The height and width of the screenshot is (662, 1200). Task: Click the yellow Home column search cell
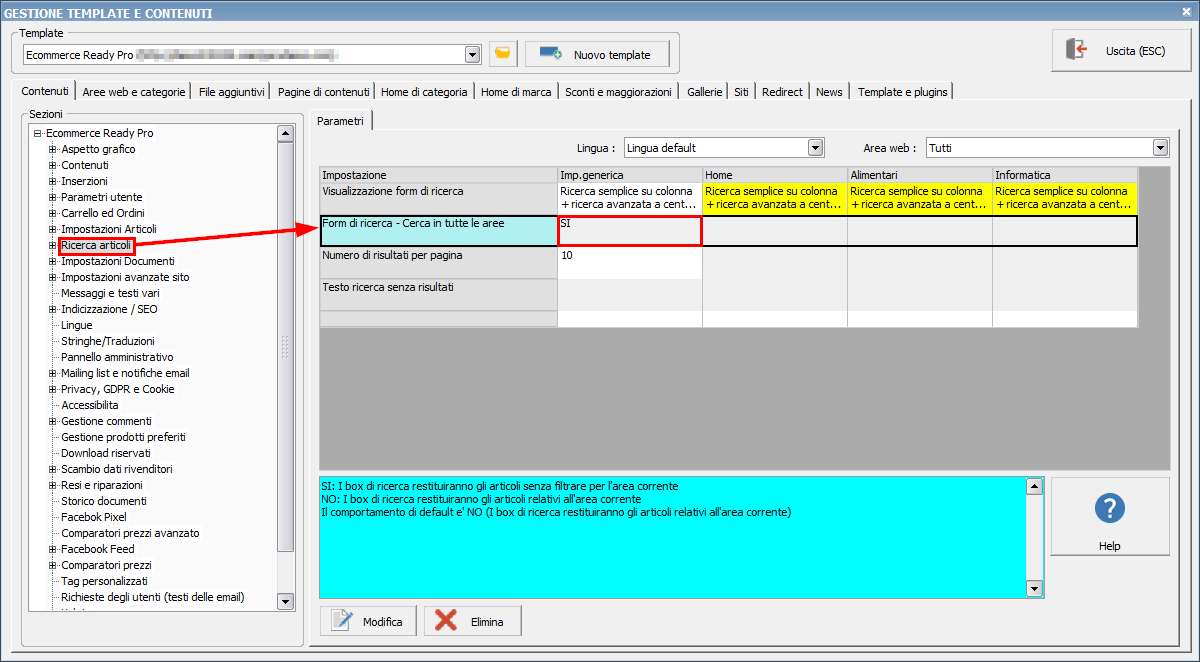tap(775, 198)
